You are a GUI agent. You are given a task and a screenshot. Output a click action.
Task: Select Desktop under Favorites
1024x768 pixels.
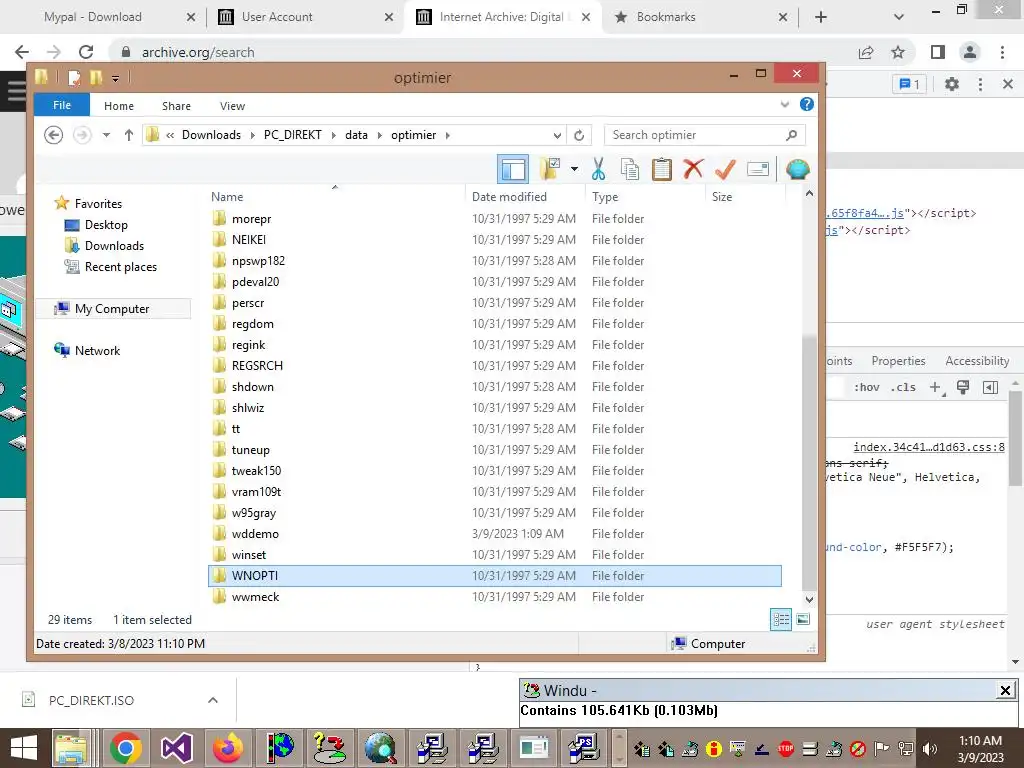106,225
